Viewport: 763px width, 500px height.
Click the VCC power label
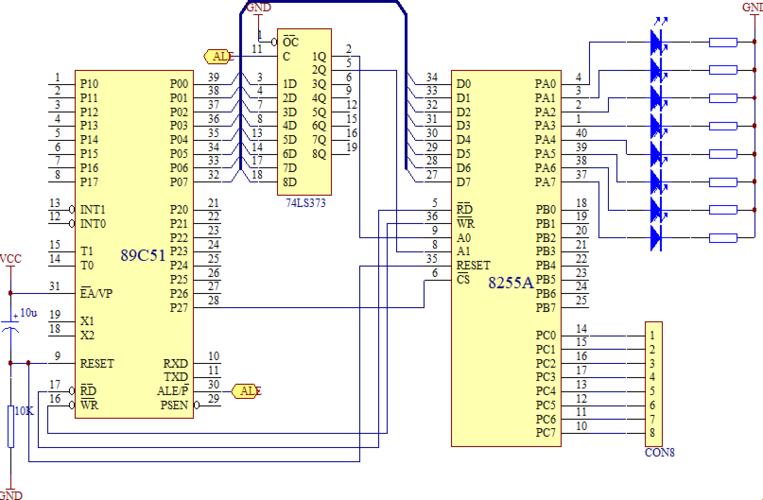(10, 259)
